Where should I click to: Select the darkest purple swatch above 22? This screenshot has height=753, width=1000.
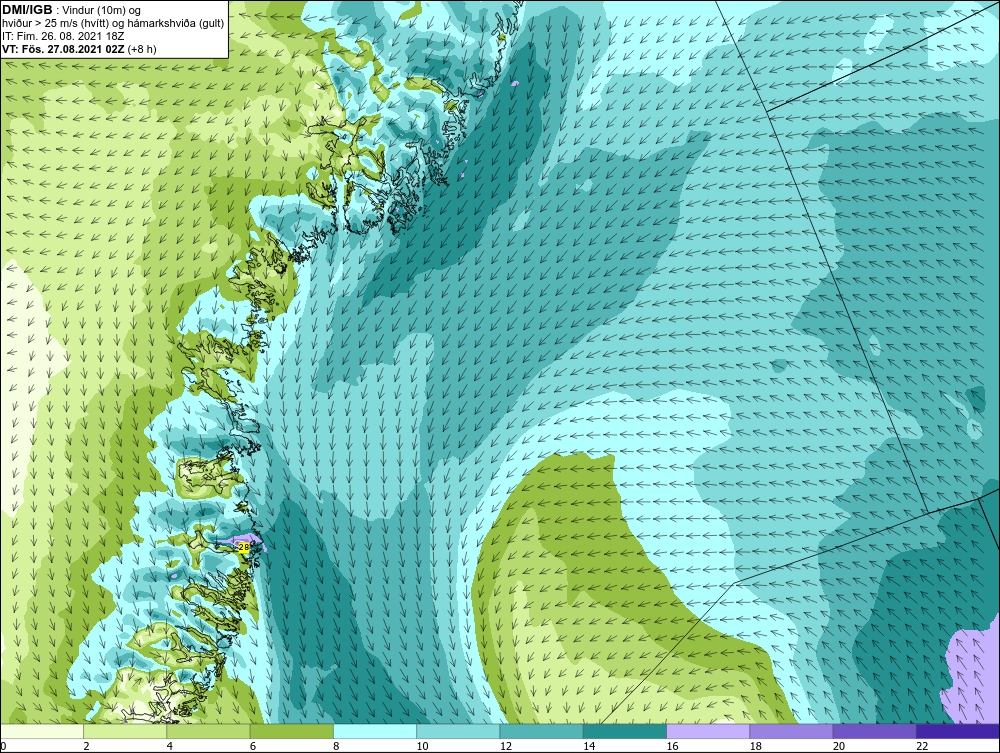(957, 731)
